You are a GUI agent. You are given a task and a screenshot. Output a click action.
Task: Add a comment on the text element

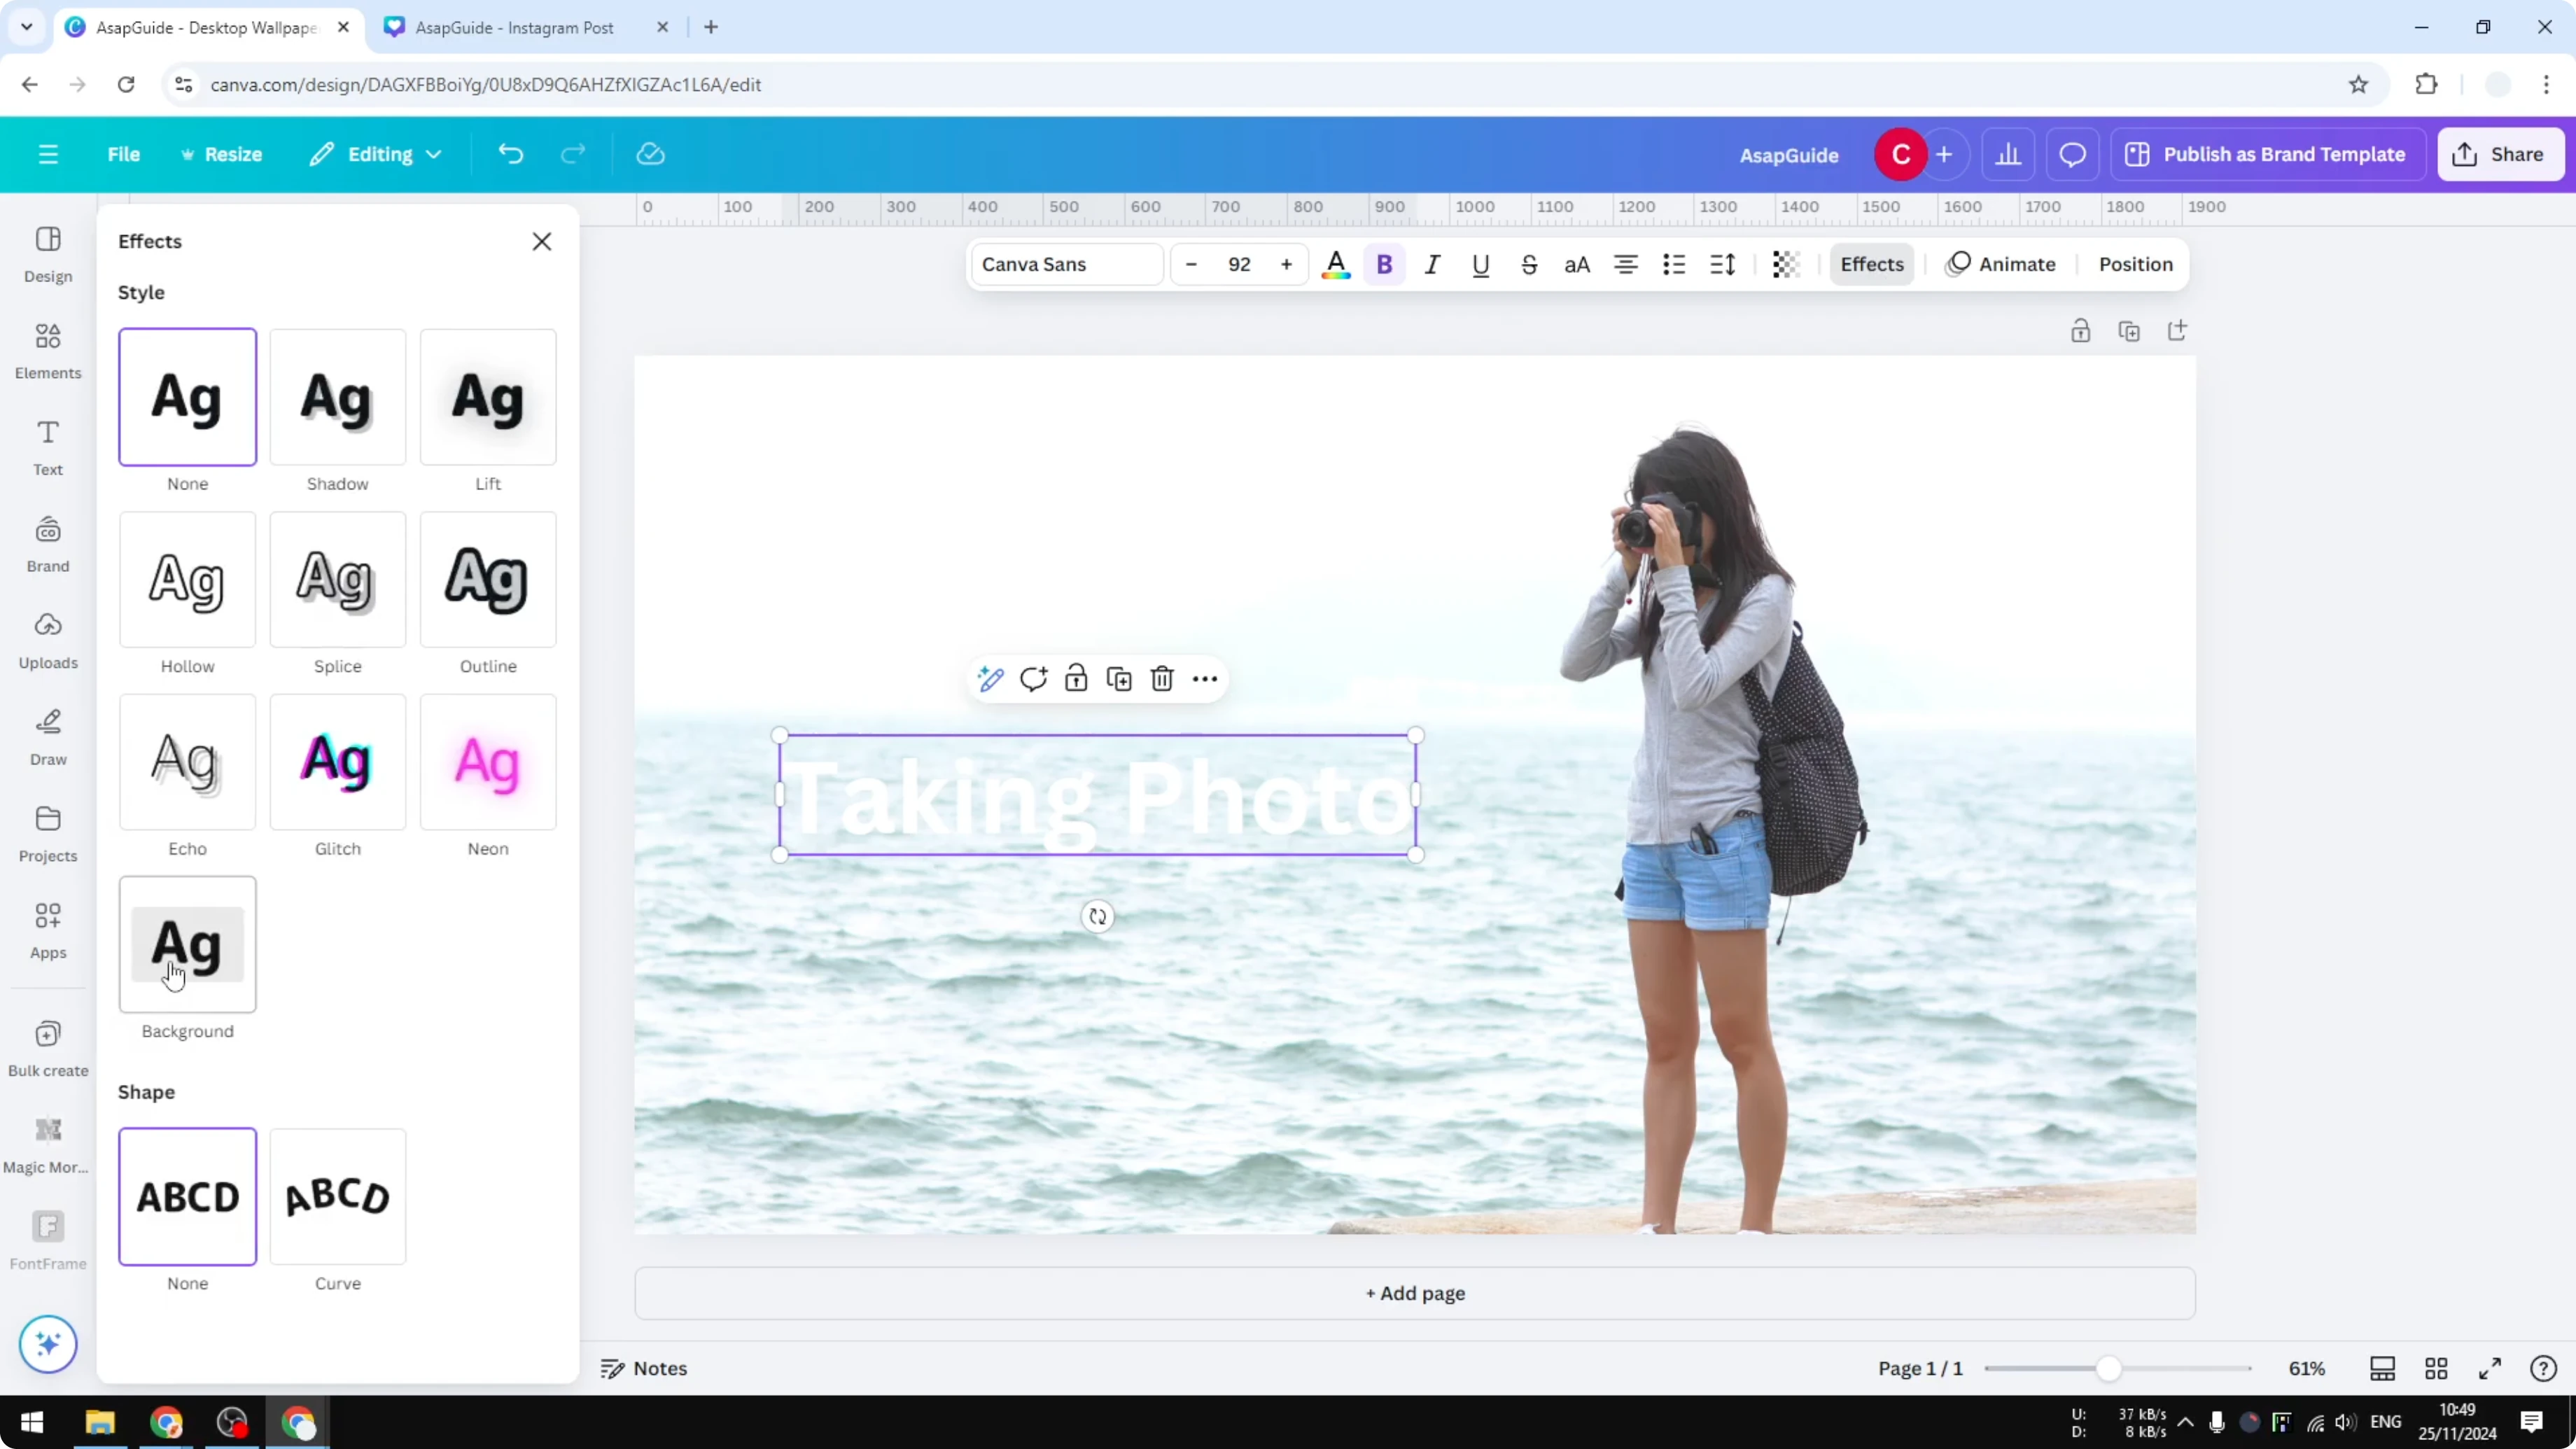(1033, 678)
